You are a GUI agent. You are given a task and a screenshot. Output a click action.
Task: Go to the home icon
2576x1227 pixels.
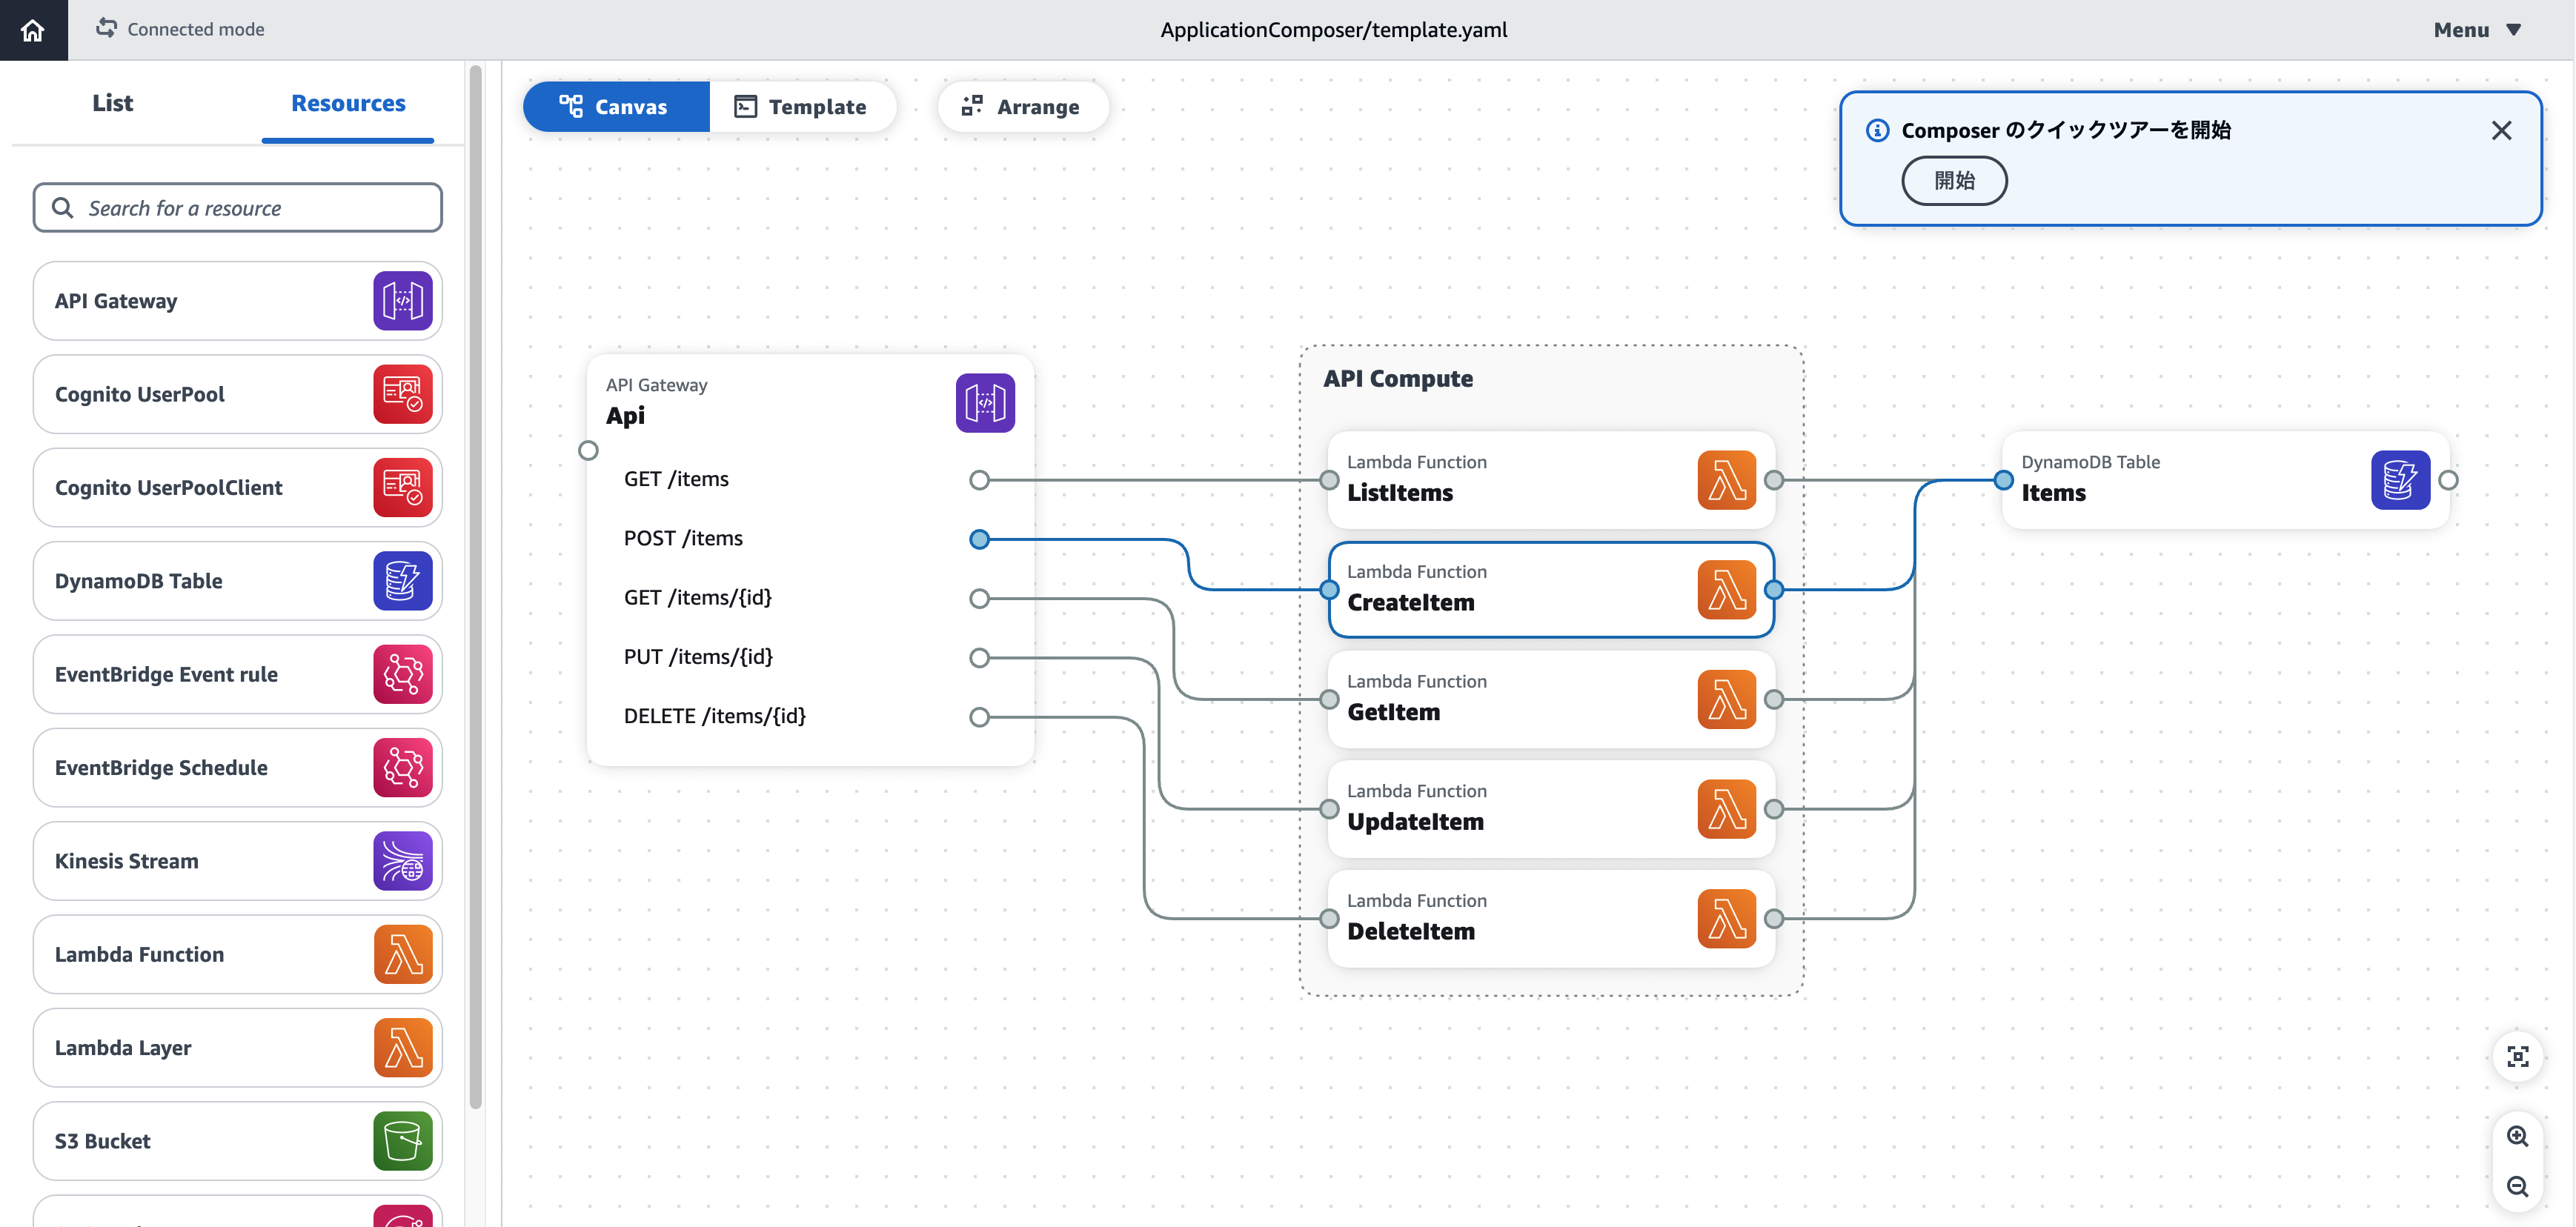tap(33, 30)
